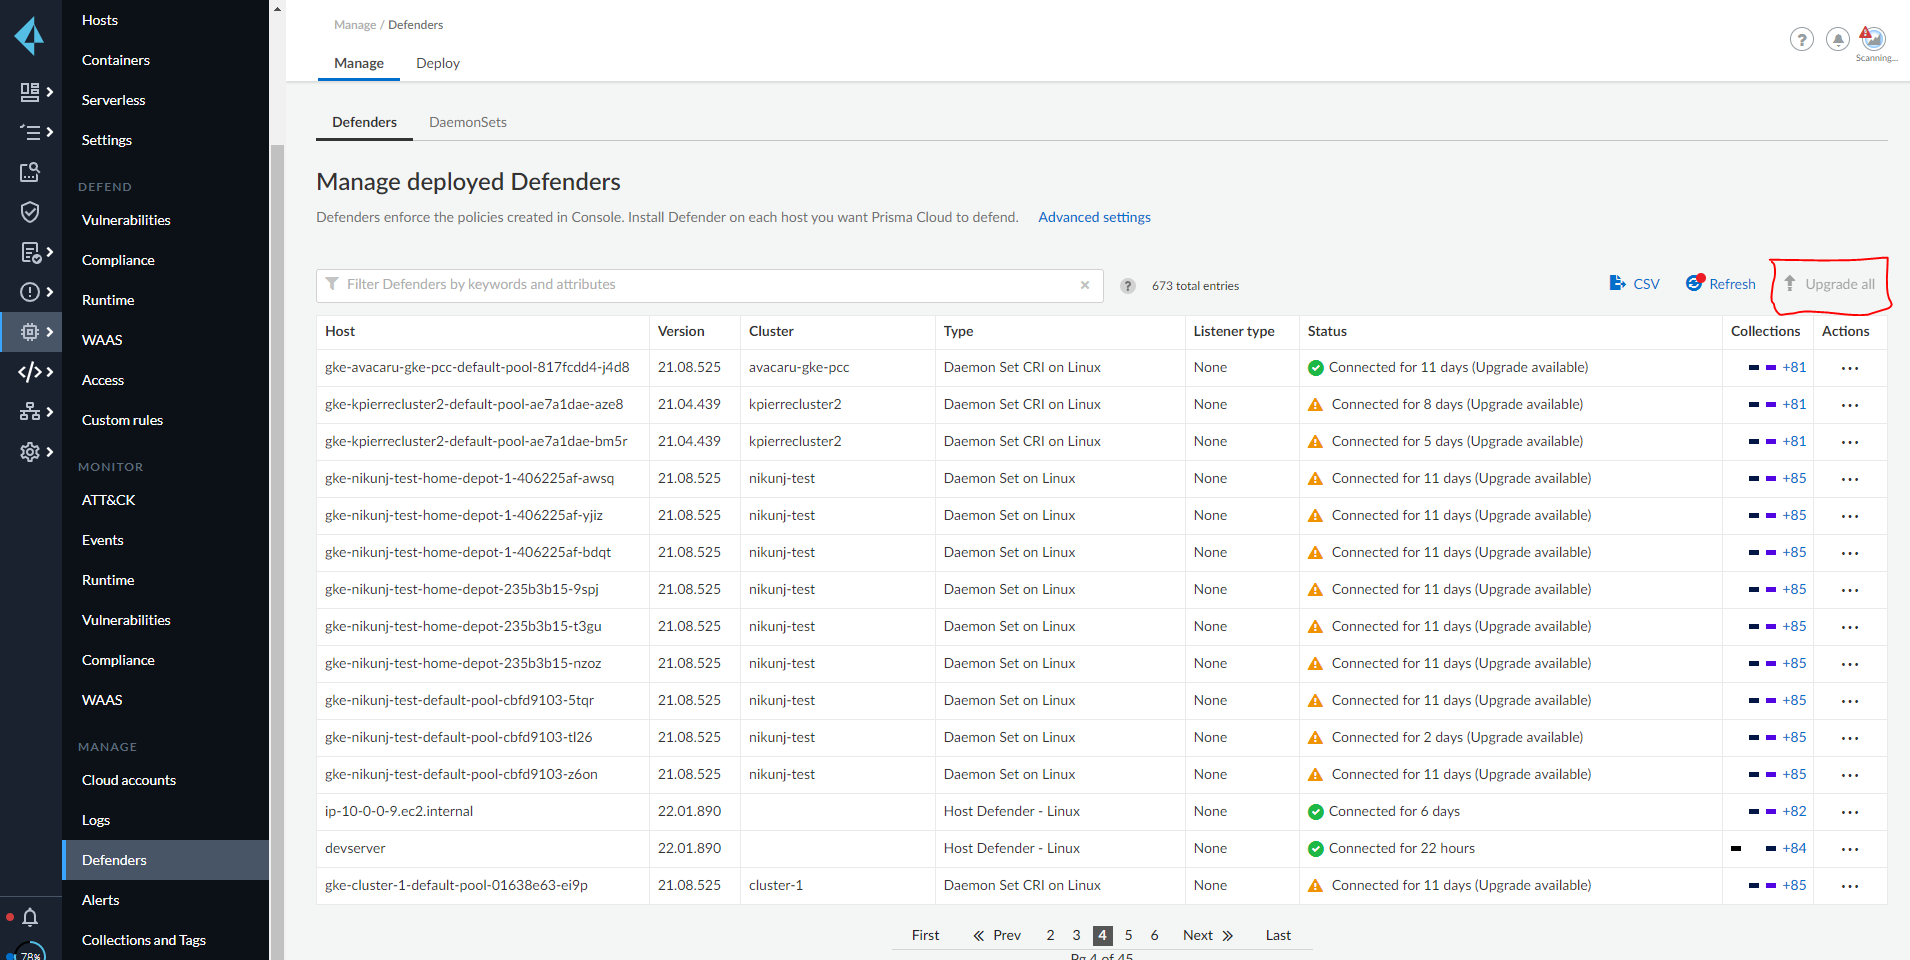This screenshot has width=1910, height=960.
Task: Click the Upgrade all button
Action: point(1830,284)
